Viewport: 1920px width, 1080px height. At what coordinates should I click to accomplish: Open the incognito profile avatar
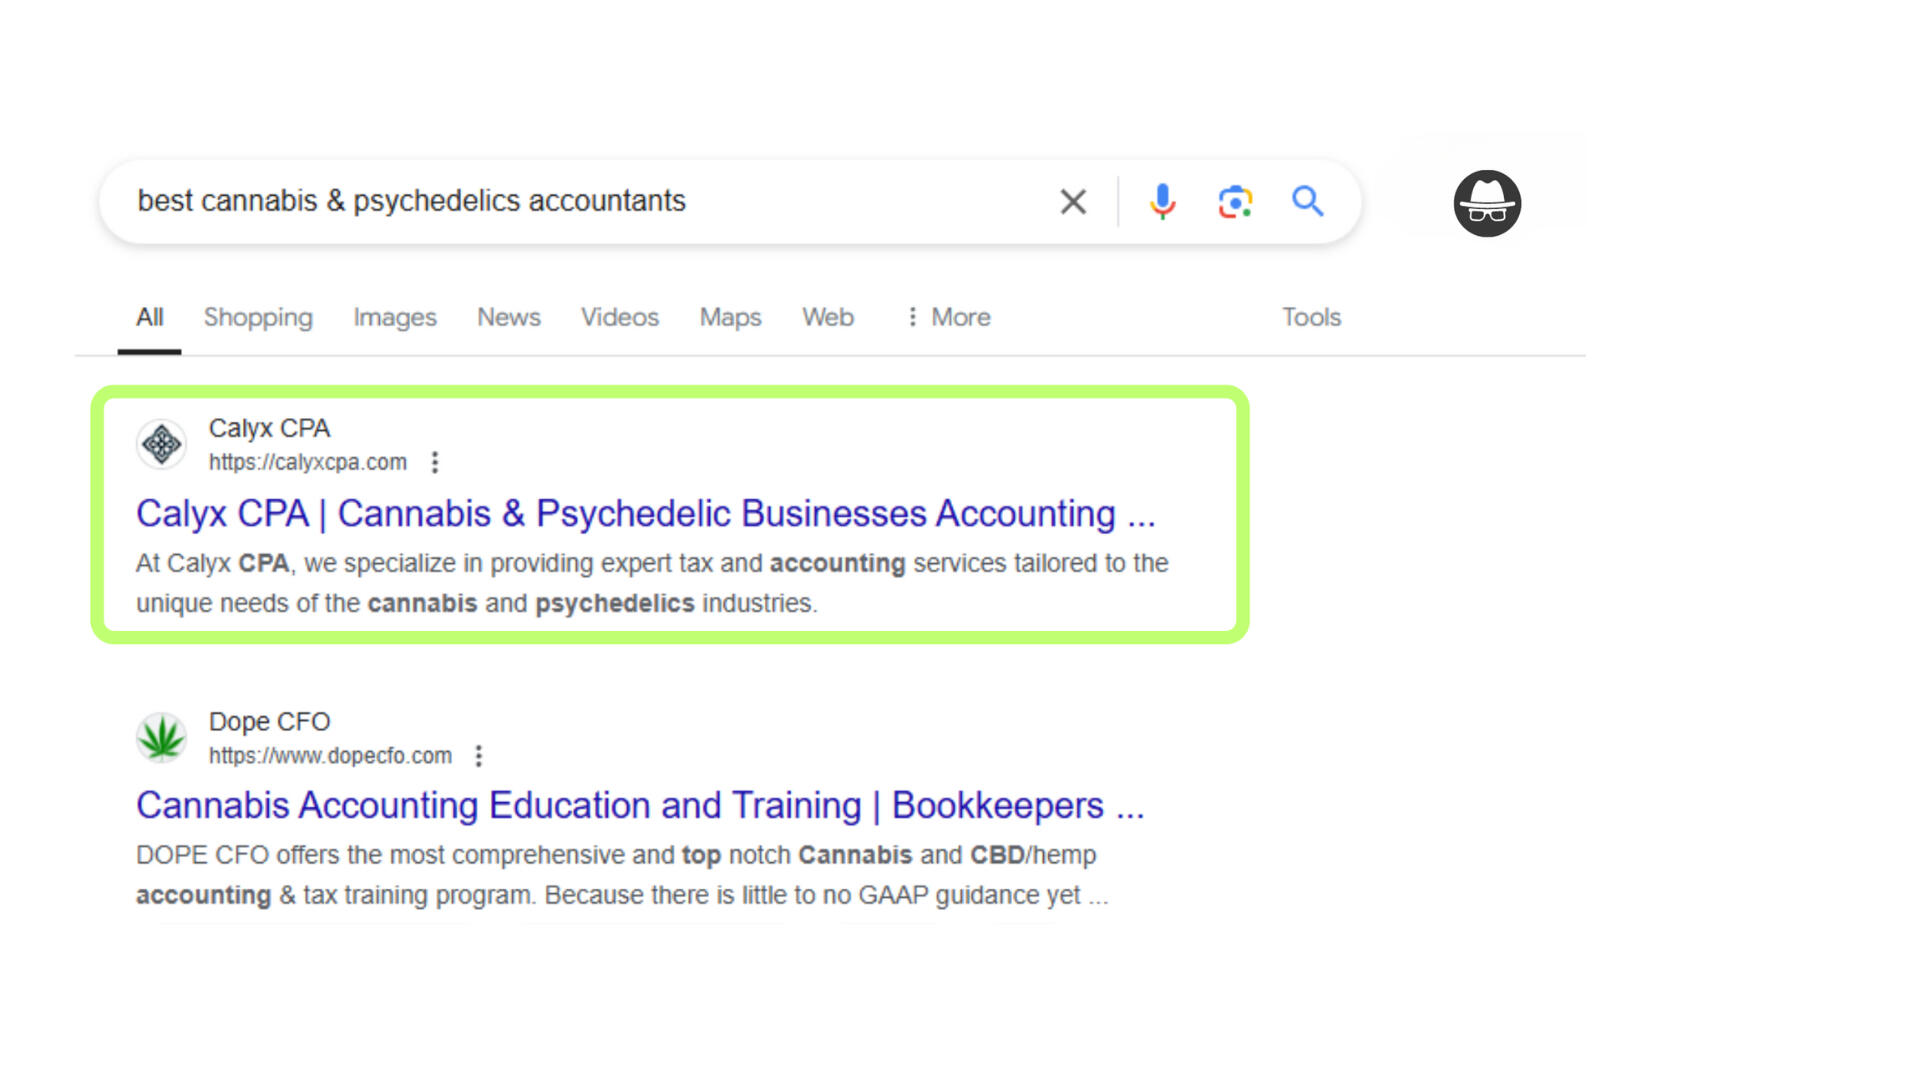tap(1487, 203)
